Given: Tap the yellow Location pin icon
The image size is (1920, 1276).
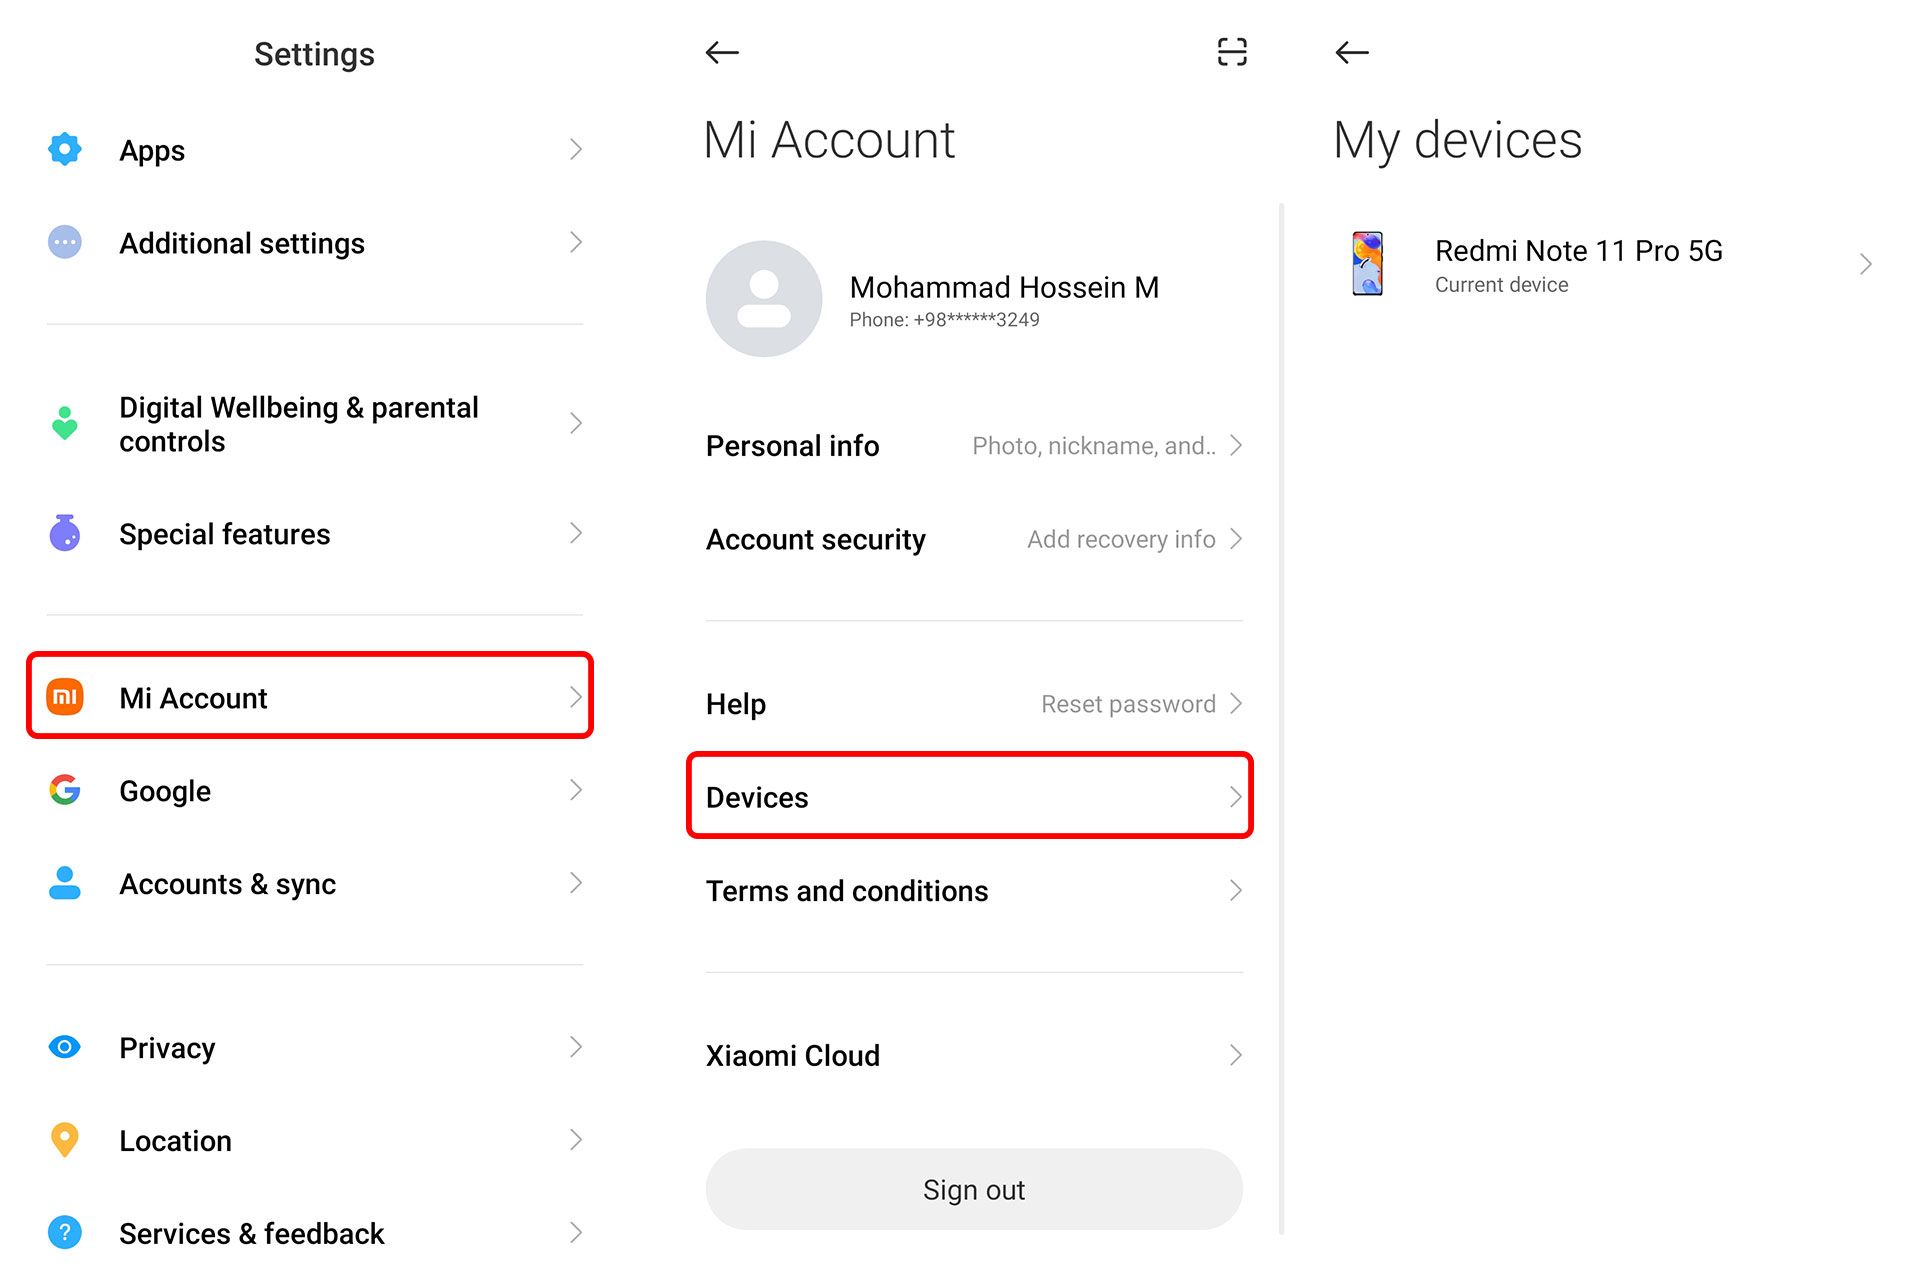Looking at the screenshot, I should [65, 1140].
